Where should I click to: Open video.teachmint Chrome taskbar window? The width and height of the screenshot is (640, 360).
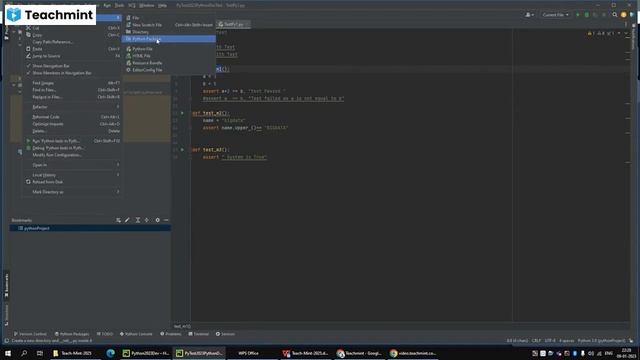tap(413, 353)
